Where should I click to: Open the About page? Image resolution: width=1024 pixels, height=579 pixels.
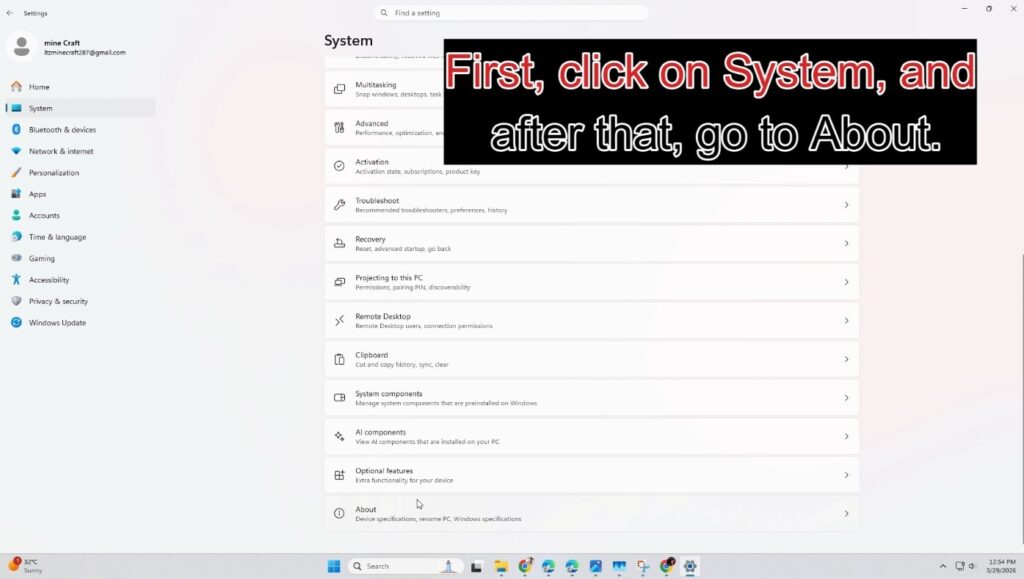(592, 513)
